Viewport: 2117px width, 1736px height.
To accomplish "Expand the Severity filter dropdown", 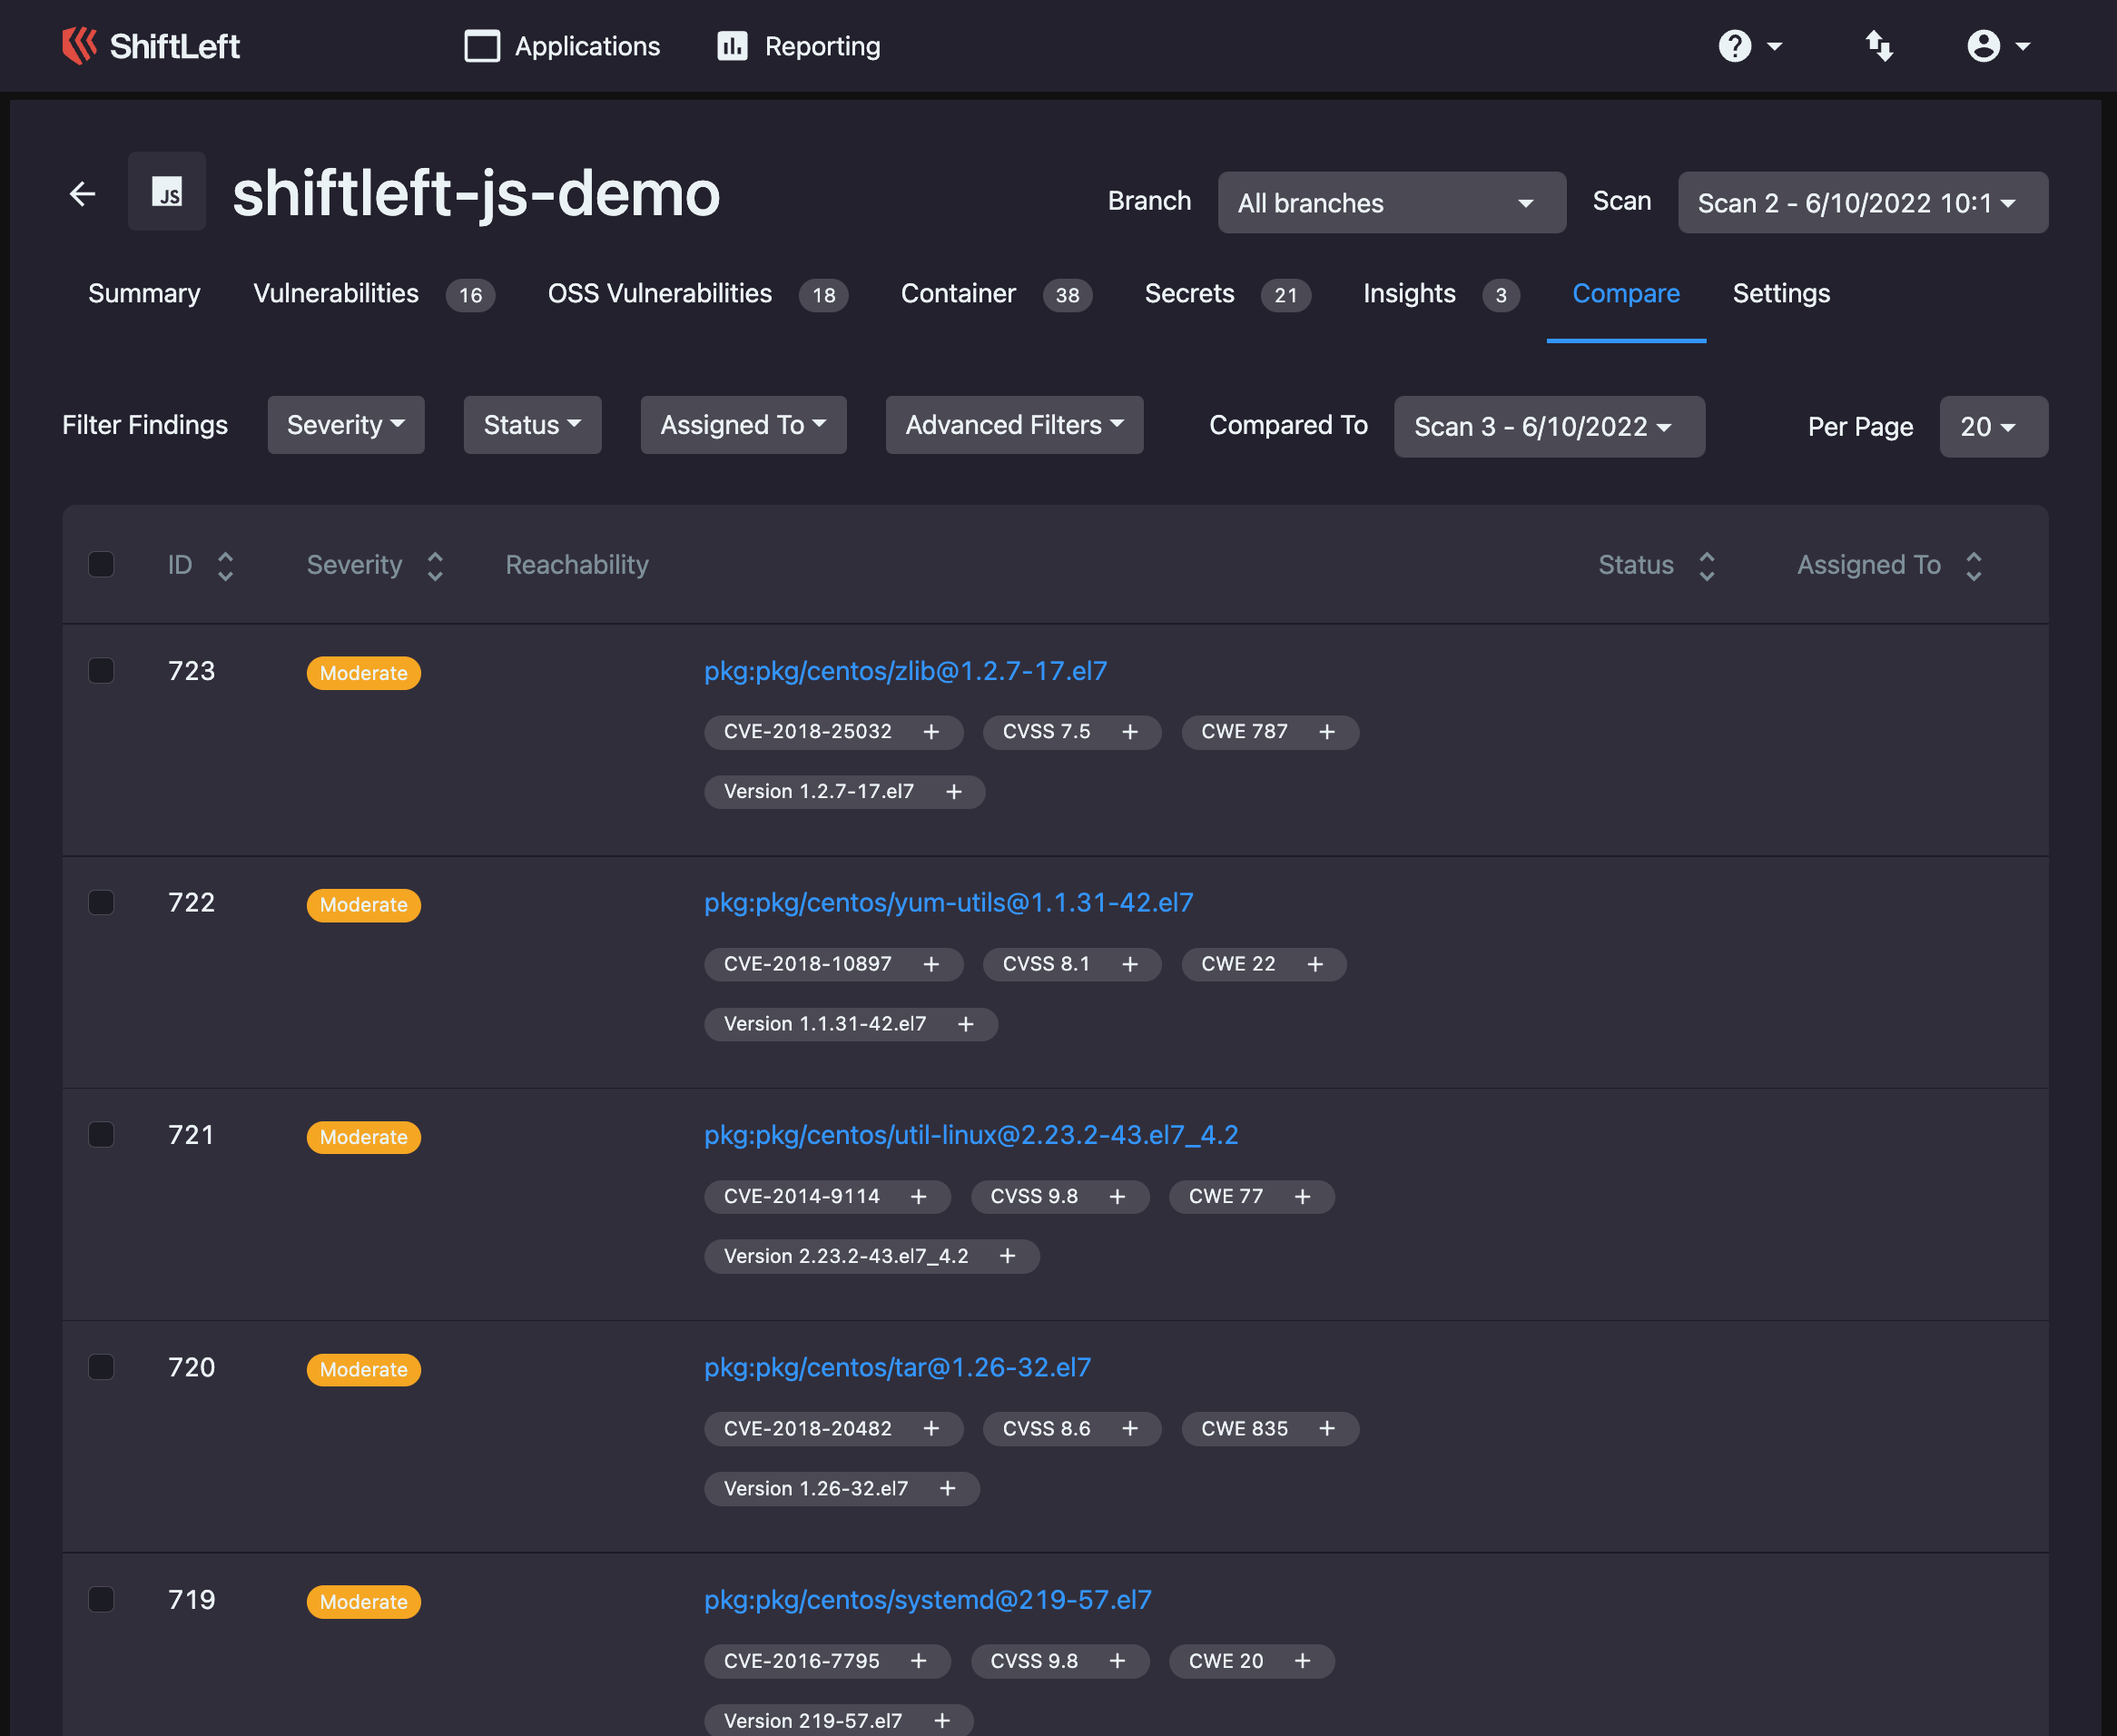I will (346, 425).
